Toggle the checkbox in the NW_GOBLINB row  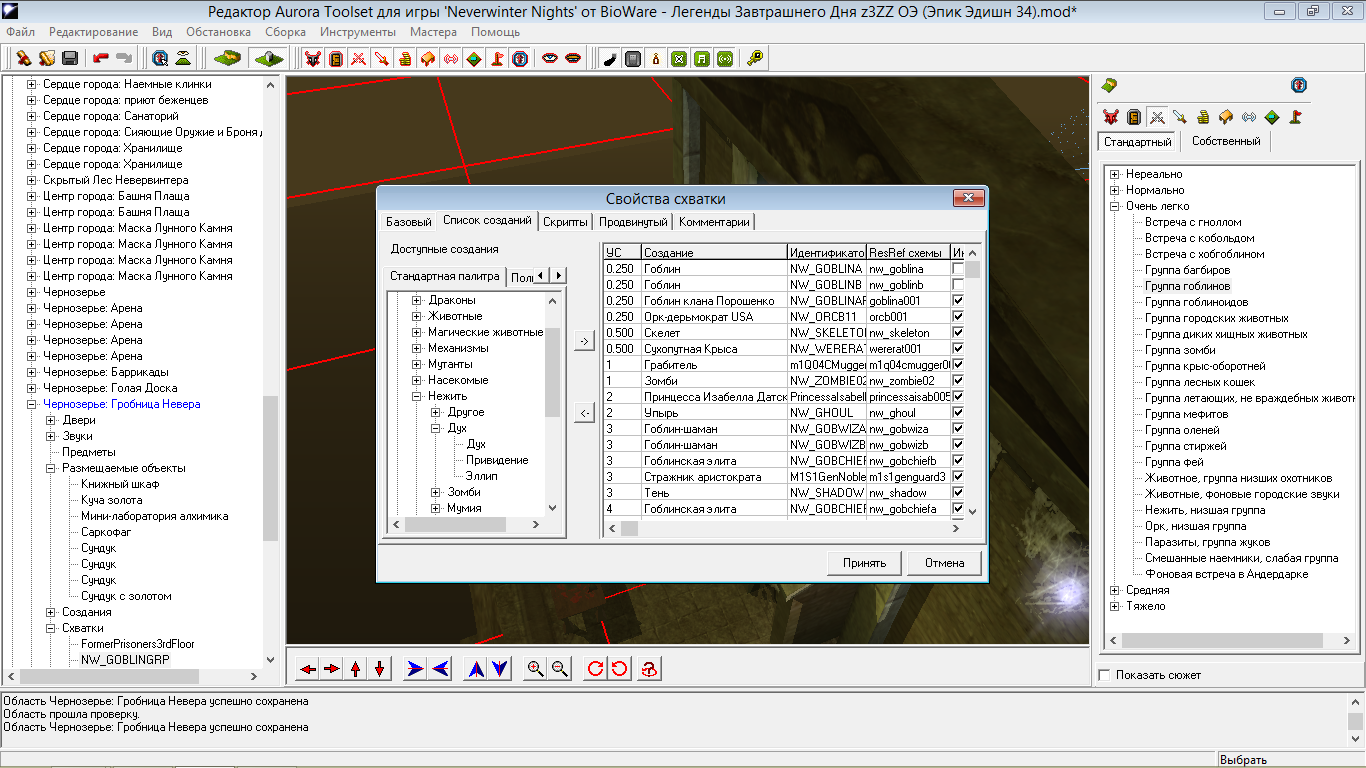coord(959,285)
